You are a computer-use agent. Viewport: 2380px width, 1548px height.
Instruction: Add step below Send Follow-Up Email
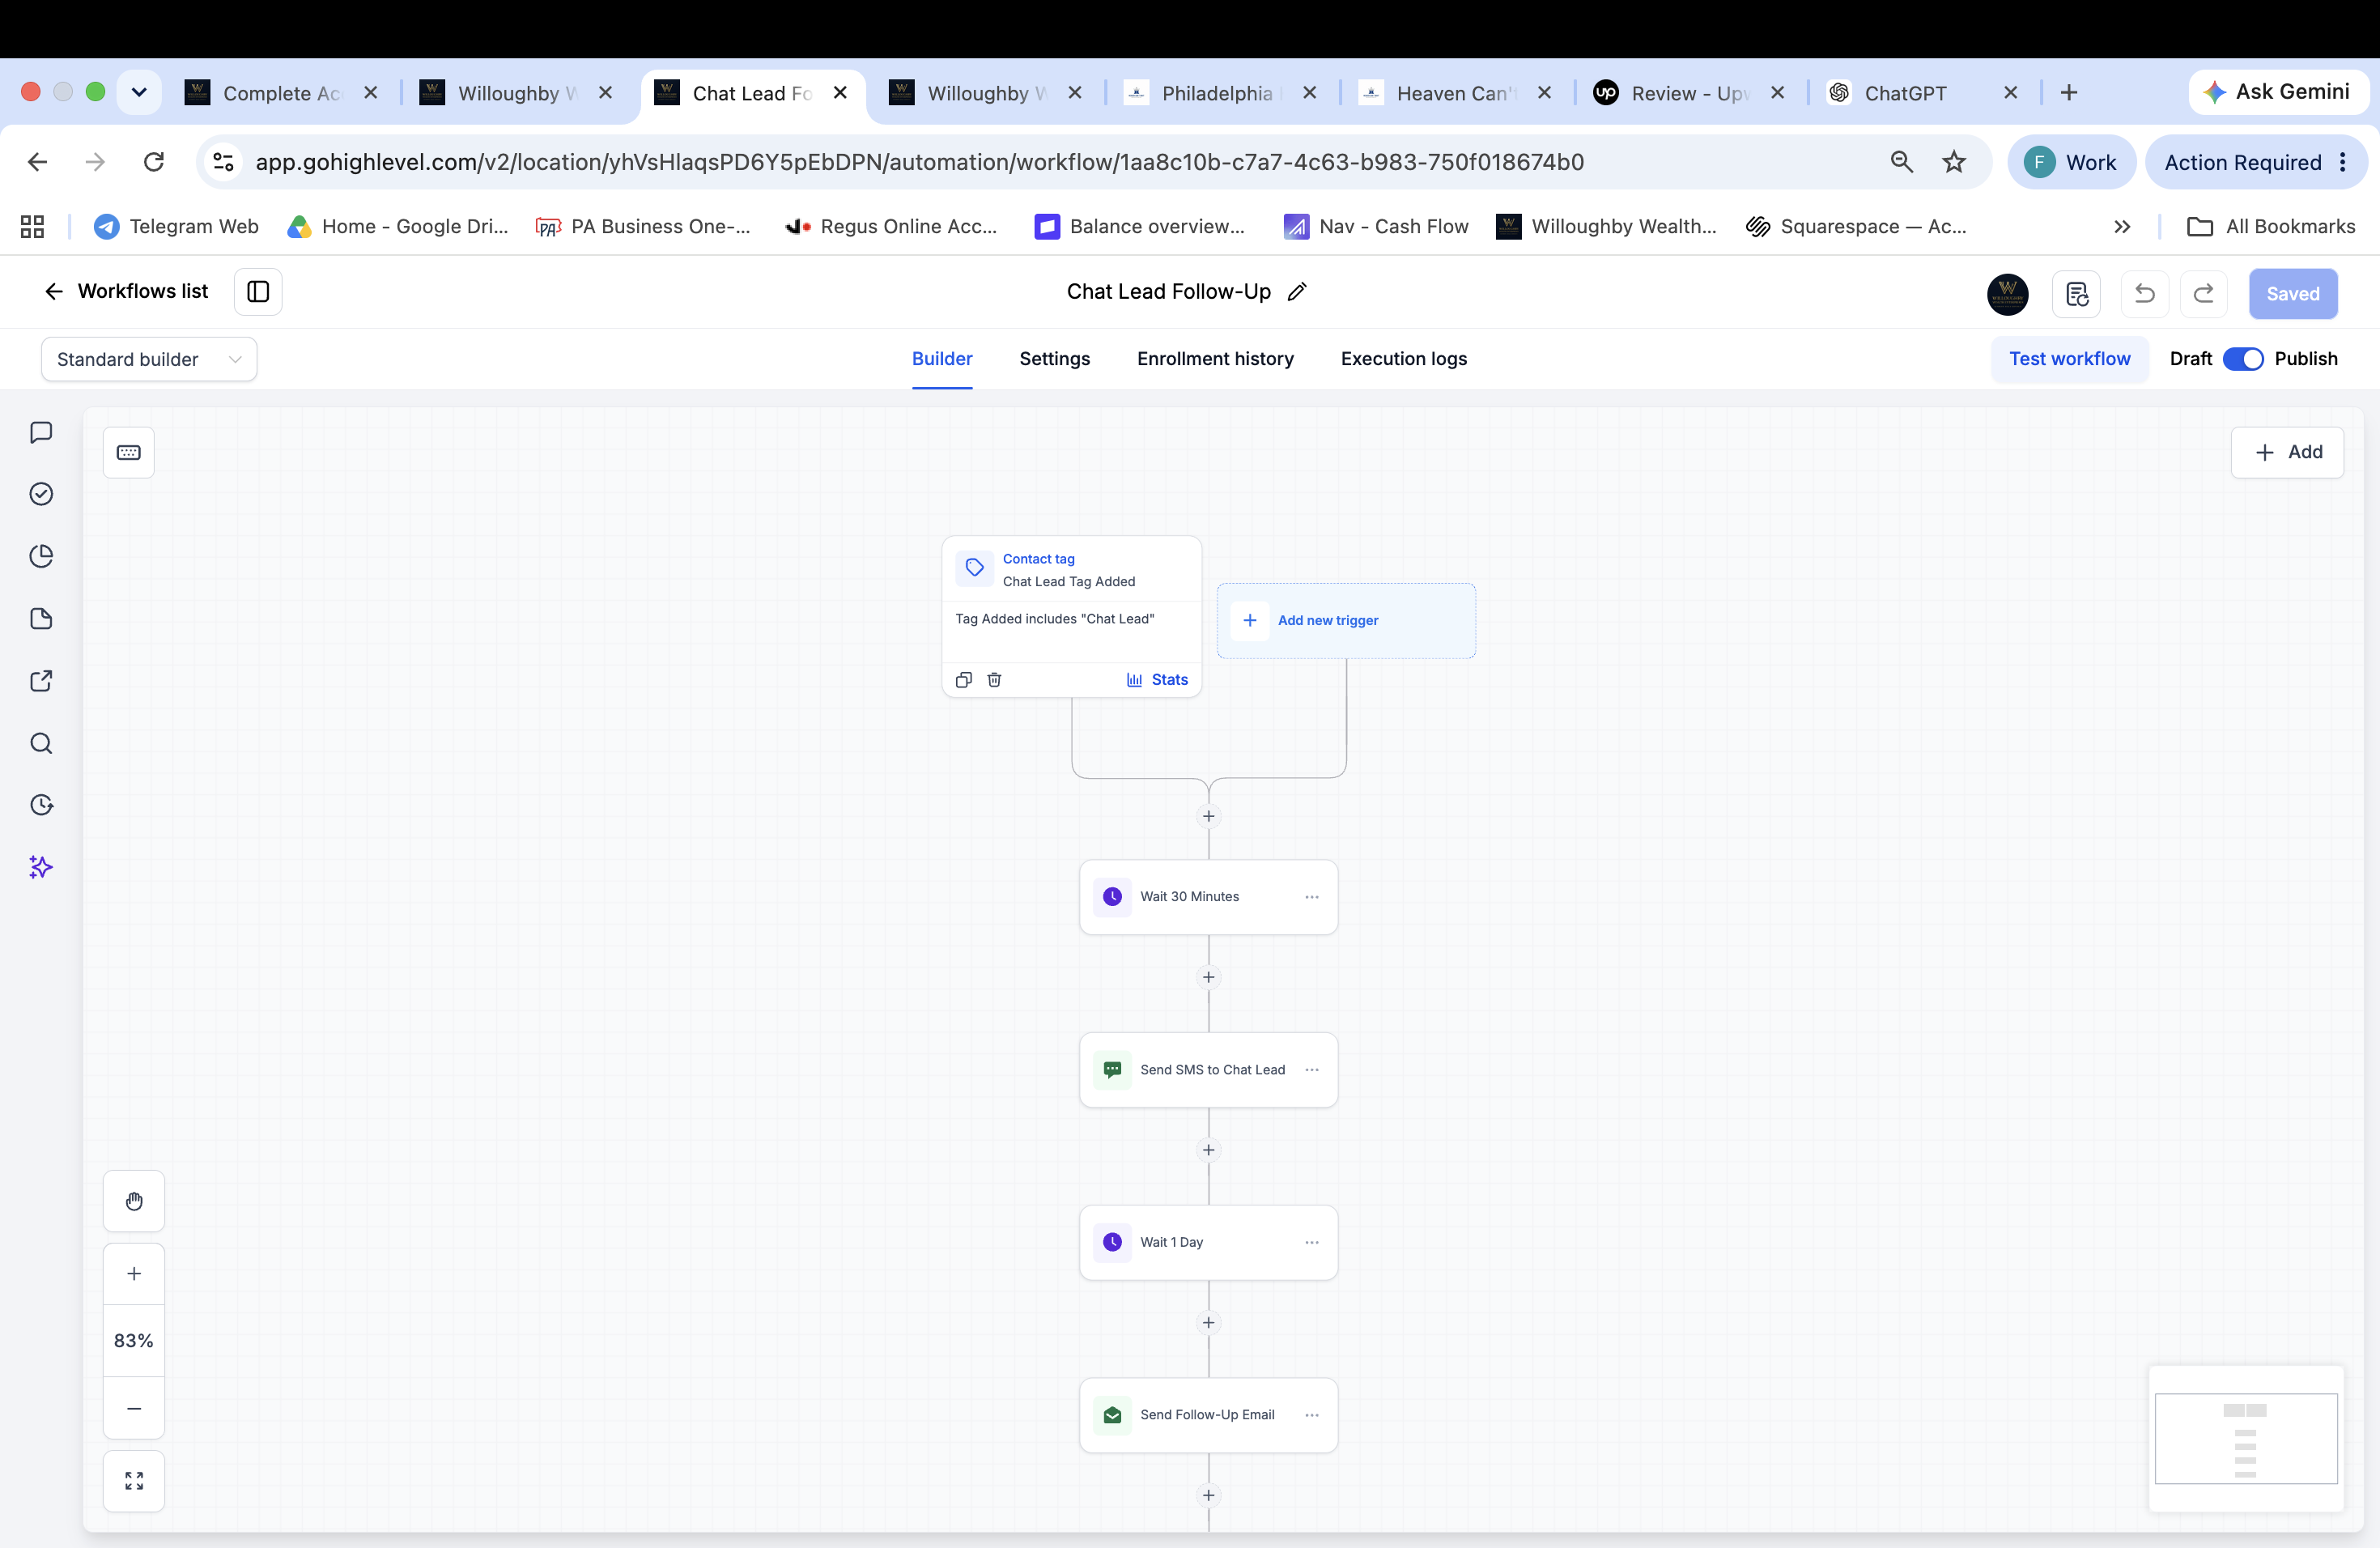coord(1209,1495)
